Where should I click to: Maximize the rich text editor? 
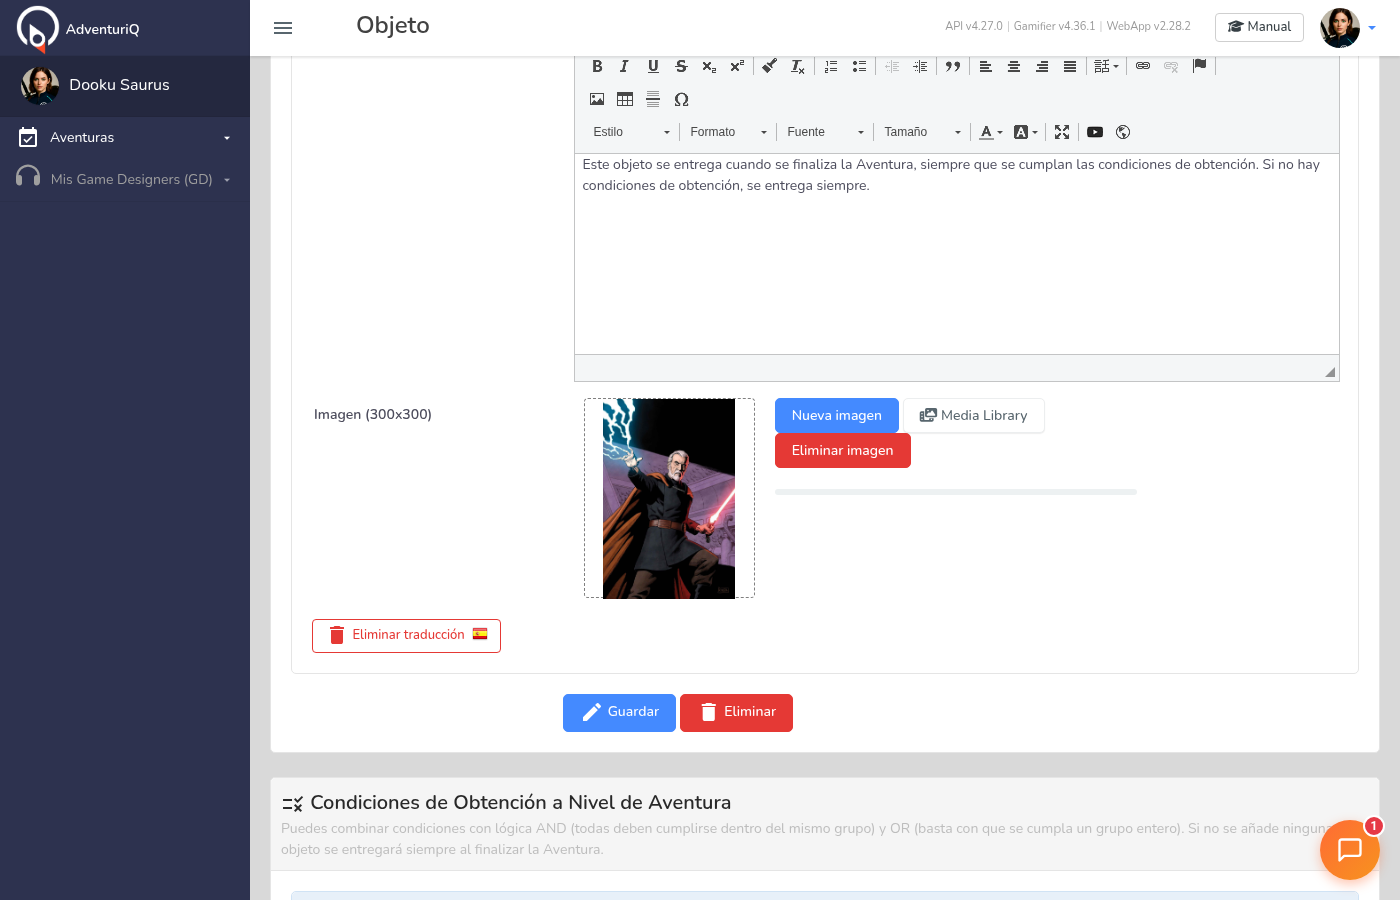click(1062, 132)
